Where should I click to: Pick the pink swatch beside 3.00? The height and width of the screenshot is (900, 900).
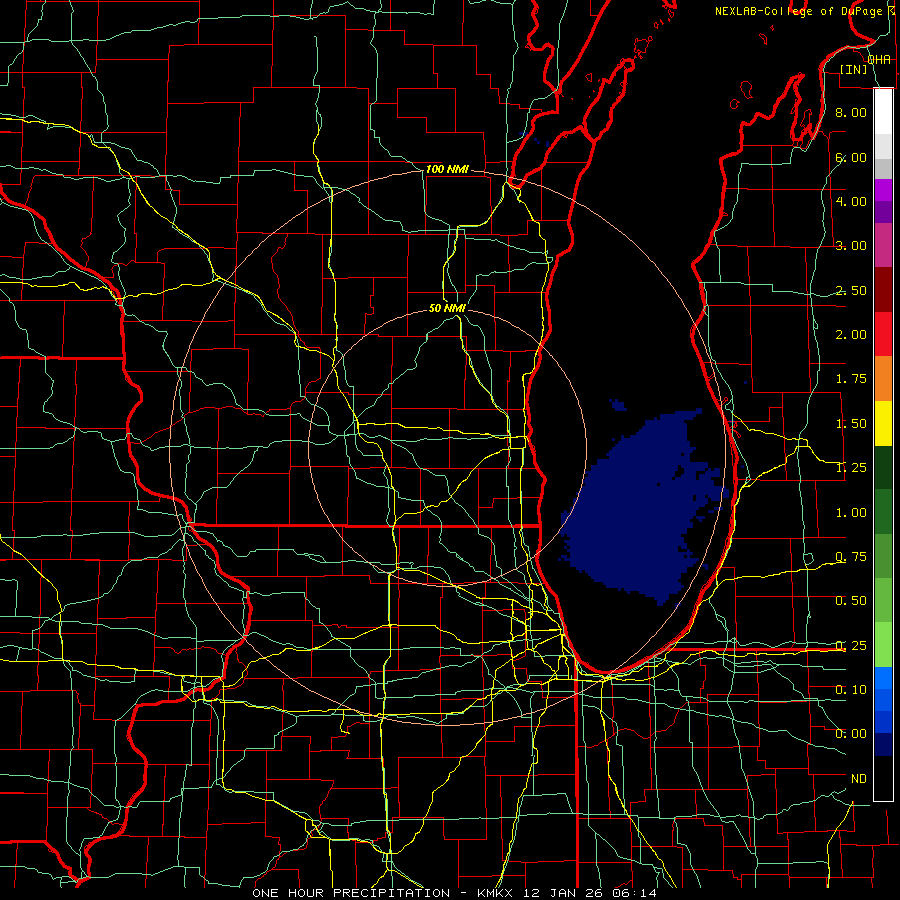pos(883,246)
